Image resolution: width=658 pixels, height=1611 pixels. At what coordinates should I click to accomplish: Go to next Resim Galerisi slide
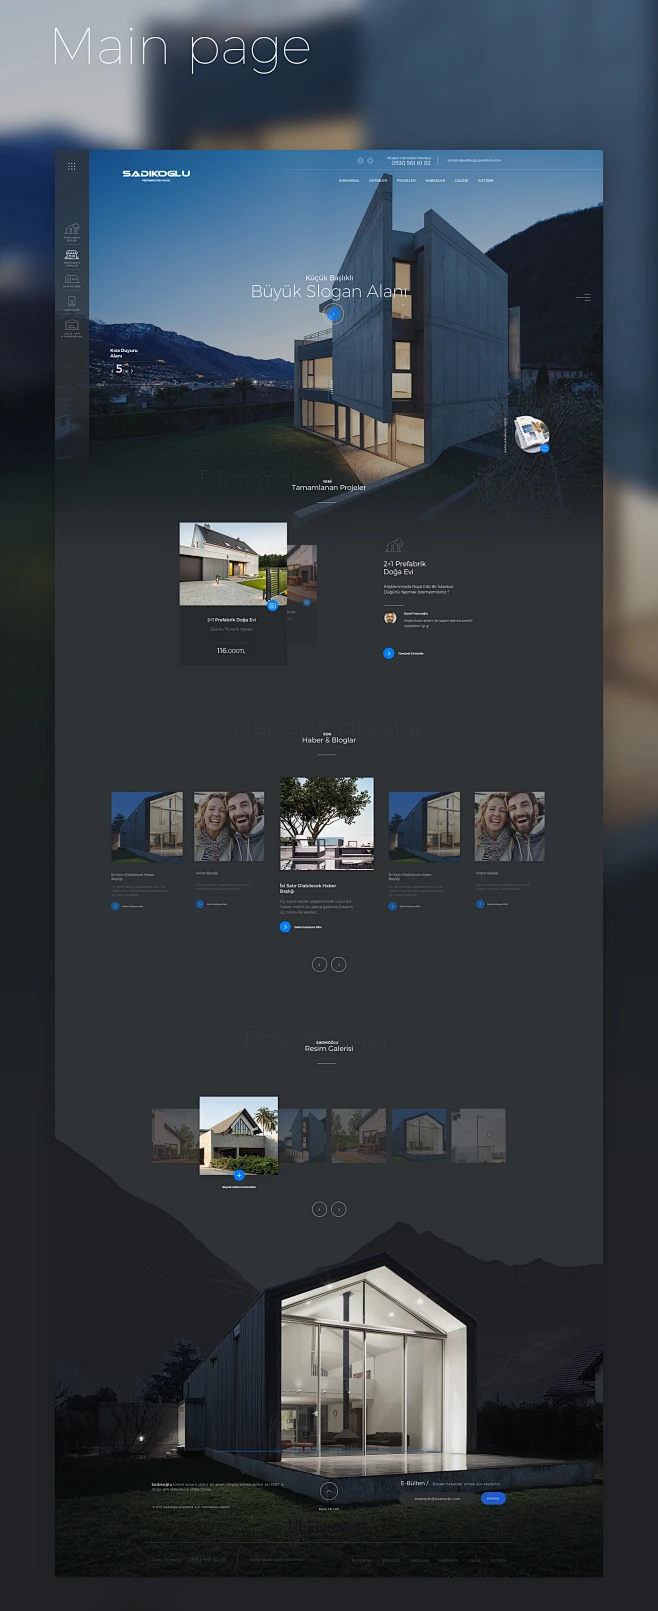(x=339, y=1209)
